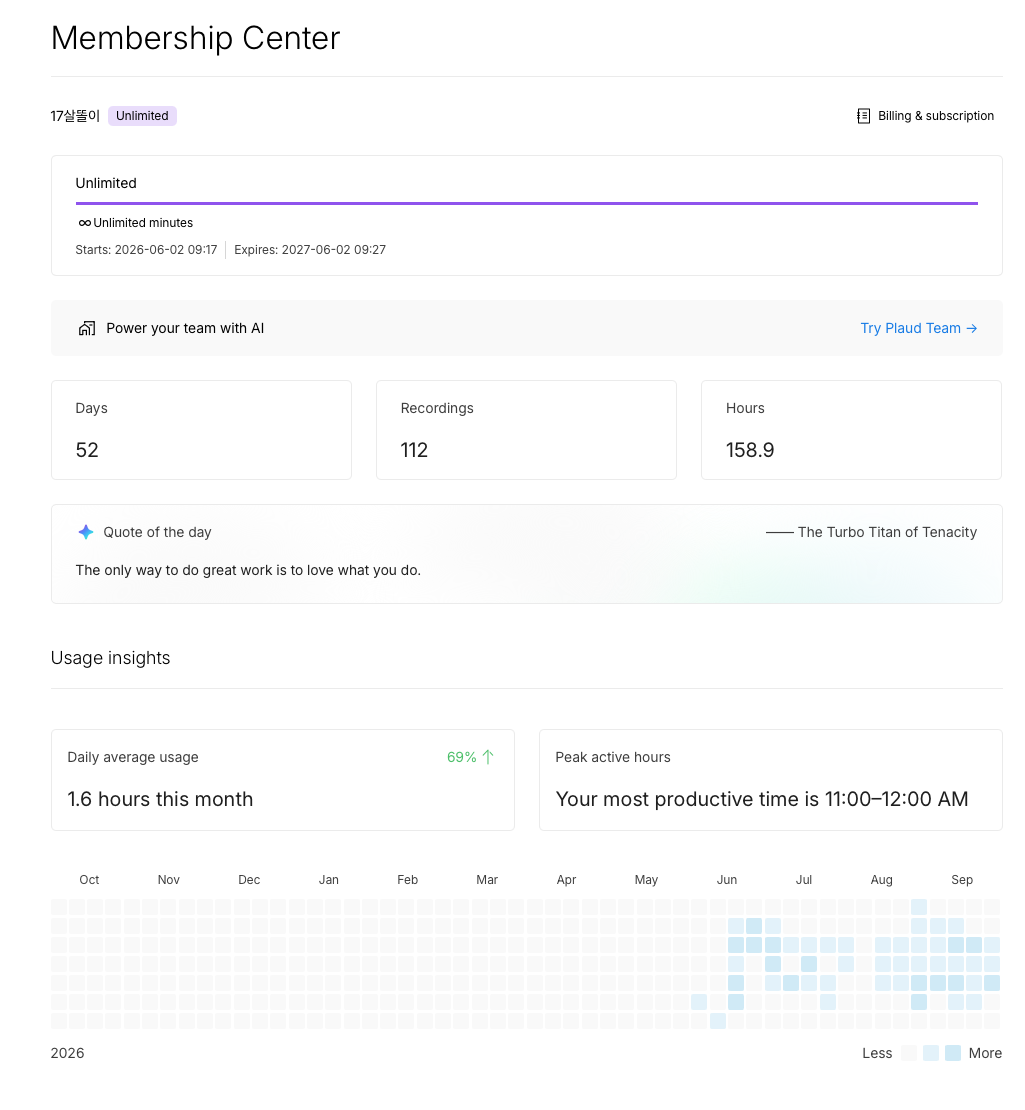Click the Peak active hours card

(770, 780)
